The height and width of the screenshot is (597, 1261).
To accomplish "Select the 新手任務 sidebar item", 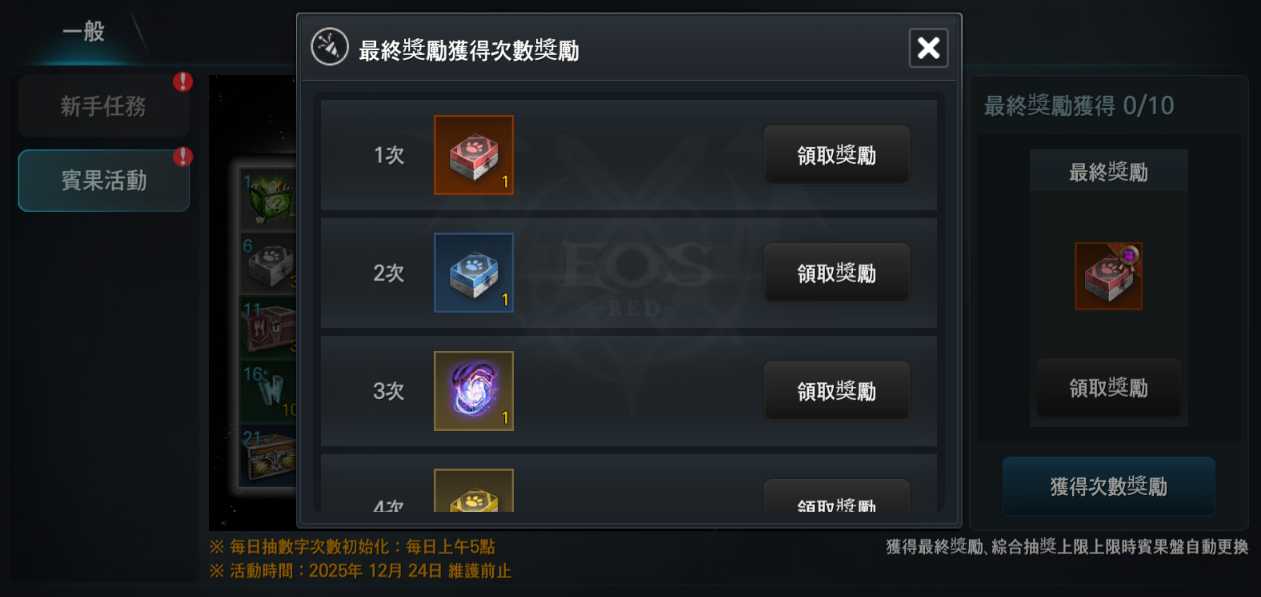I will [104, 107].
